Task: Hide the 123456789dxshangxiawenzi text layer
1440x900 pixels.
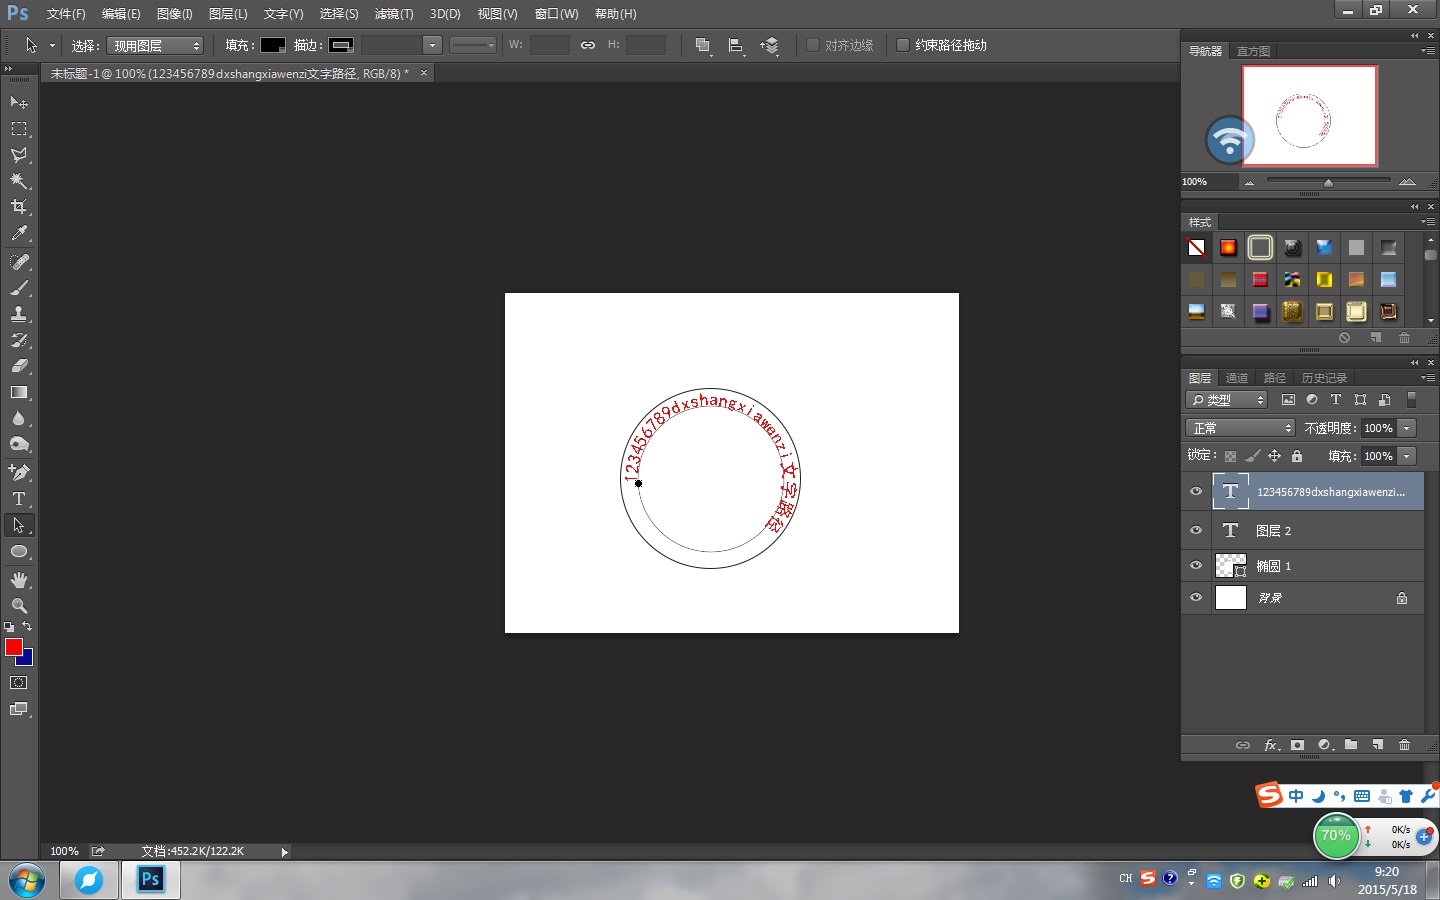Action: tap(1196, 491)
